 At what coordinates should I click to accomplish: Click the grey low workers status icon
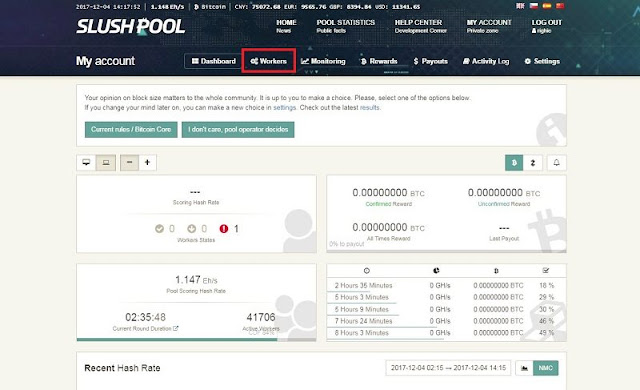tap(191, 228)
